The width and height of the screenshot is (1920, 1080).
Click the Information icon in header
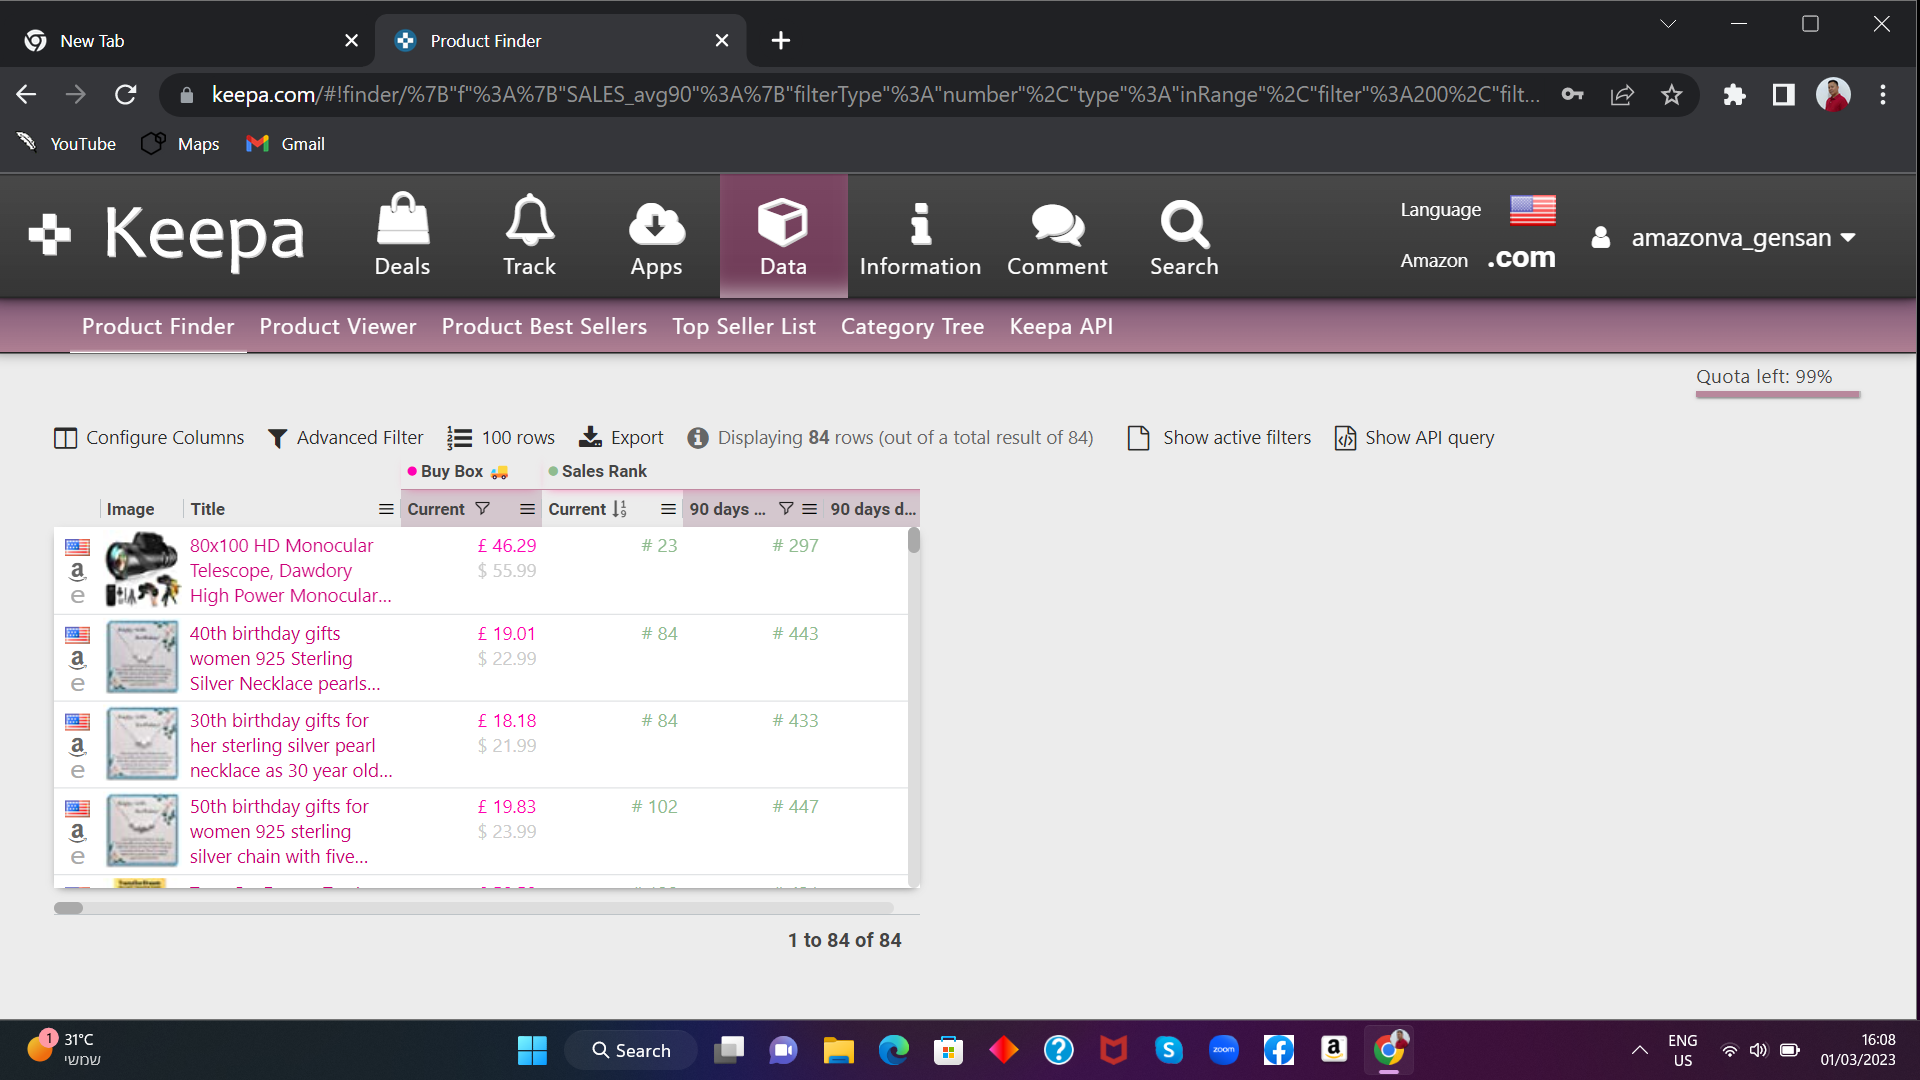[x=920, y=224]
